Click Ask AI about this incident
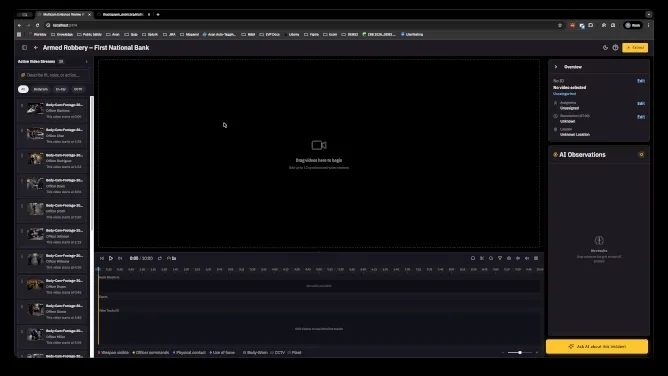668x376 pixels. point(597,347)
